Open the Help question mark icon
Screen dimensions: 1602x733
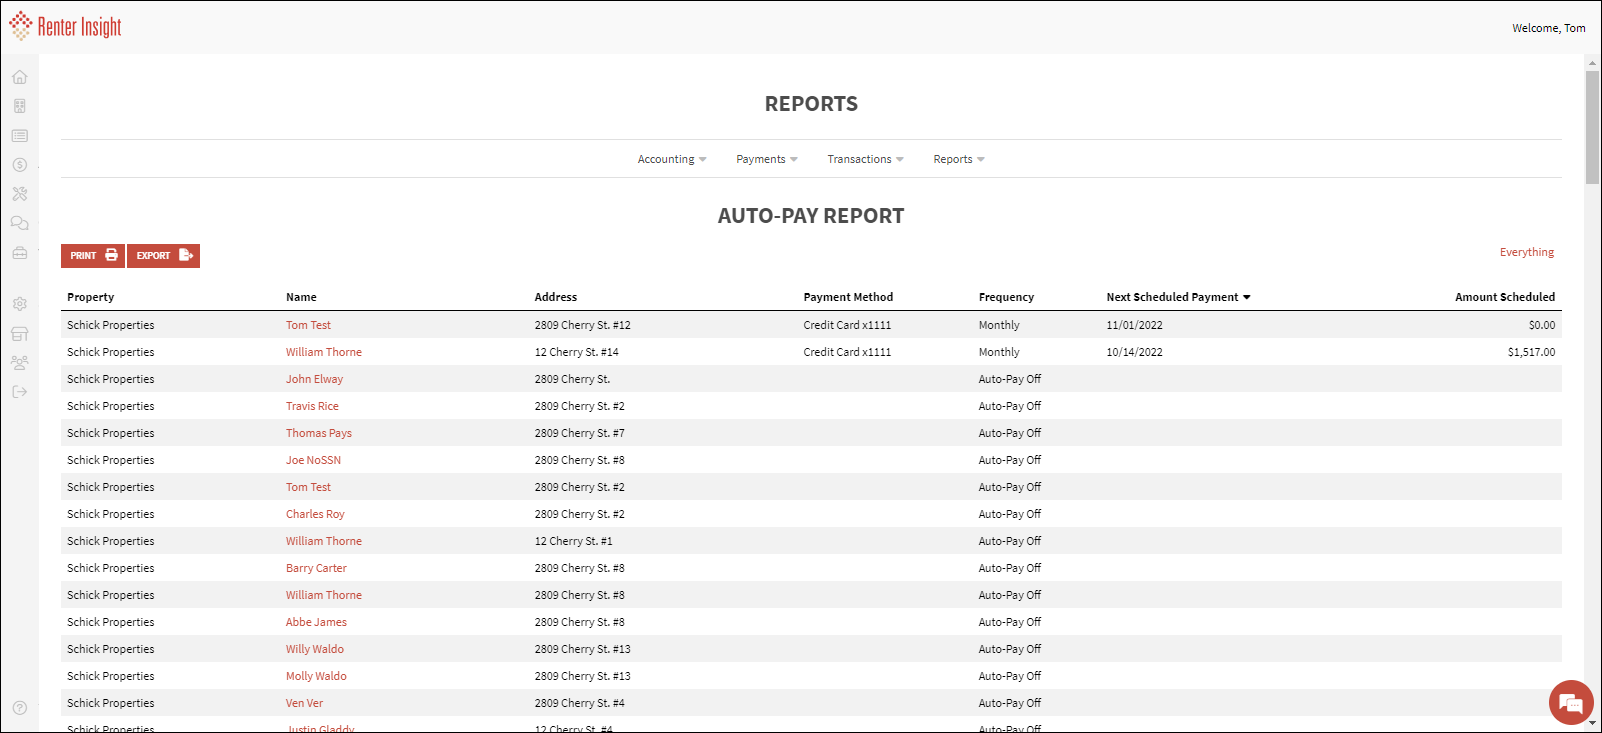[19, 708]
